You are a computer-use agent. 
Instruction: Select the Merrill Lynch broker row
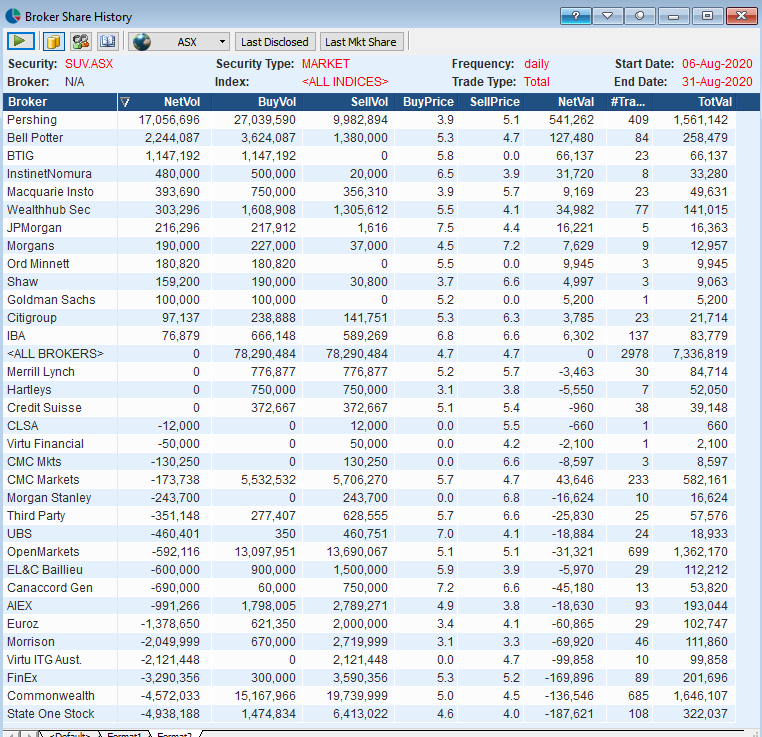(x=369, y=372)
